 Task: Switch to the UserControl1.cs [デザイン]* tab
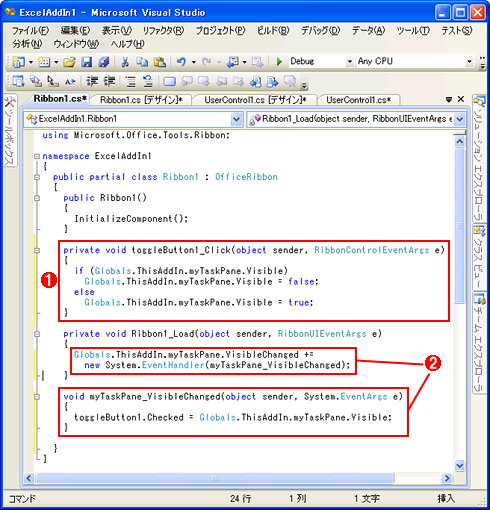point(255,100)
